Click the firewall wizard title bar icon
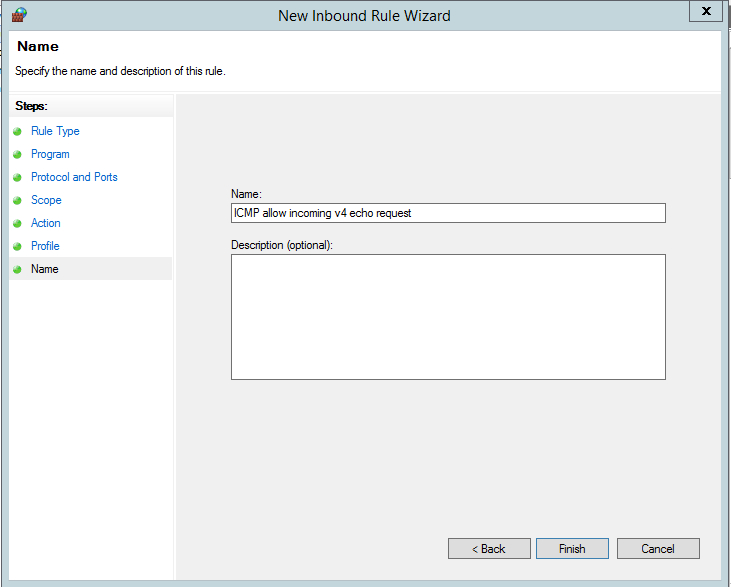 point(19,15)
